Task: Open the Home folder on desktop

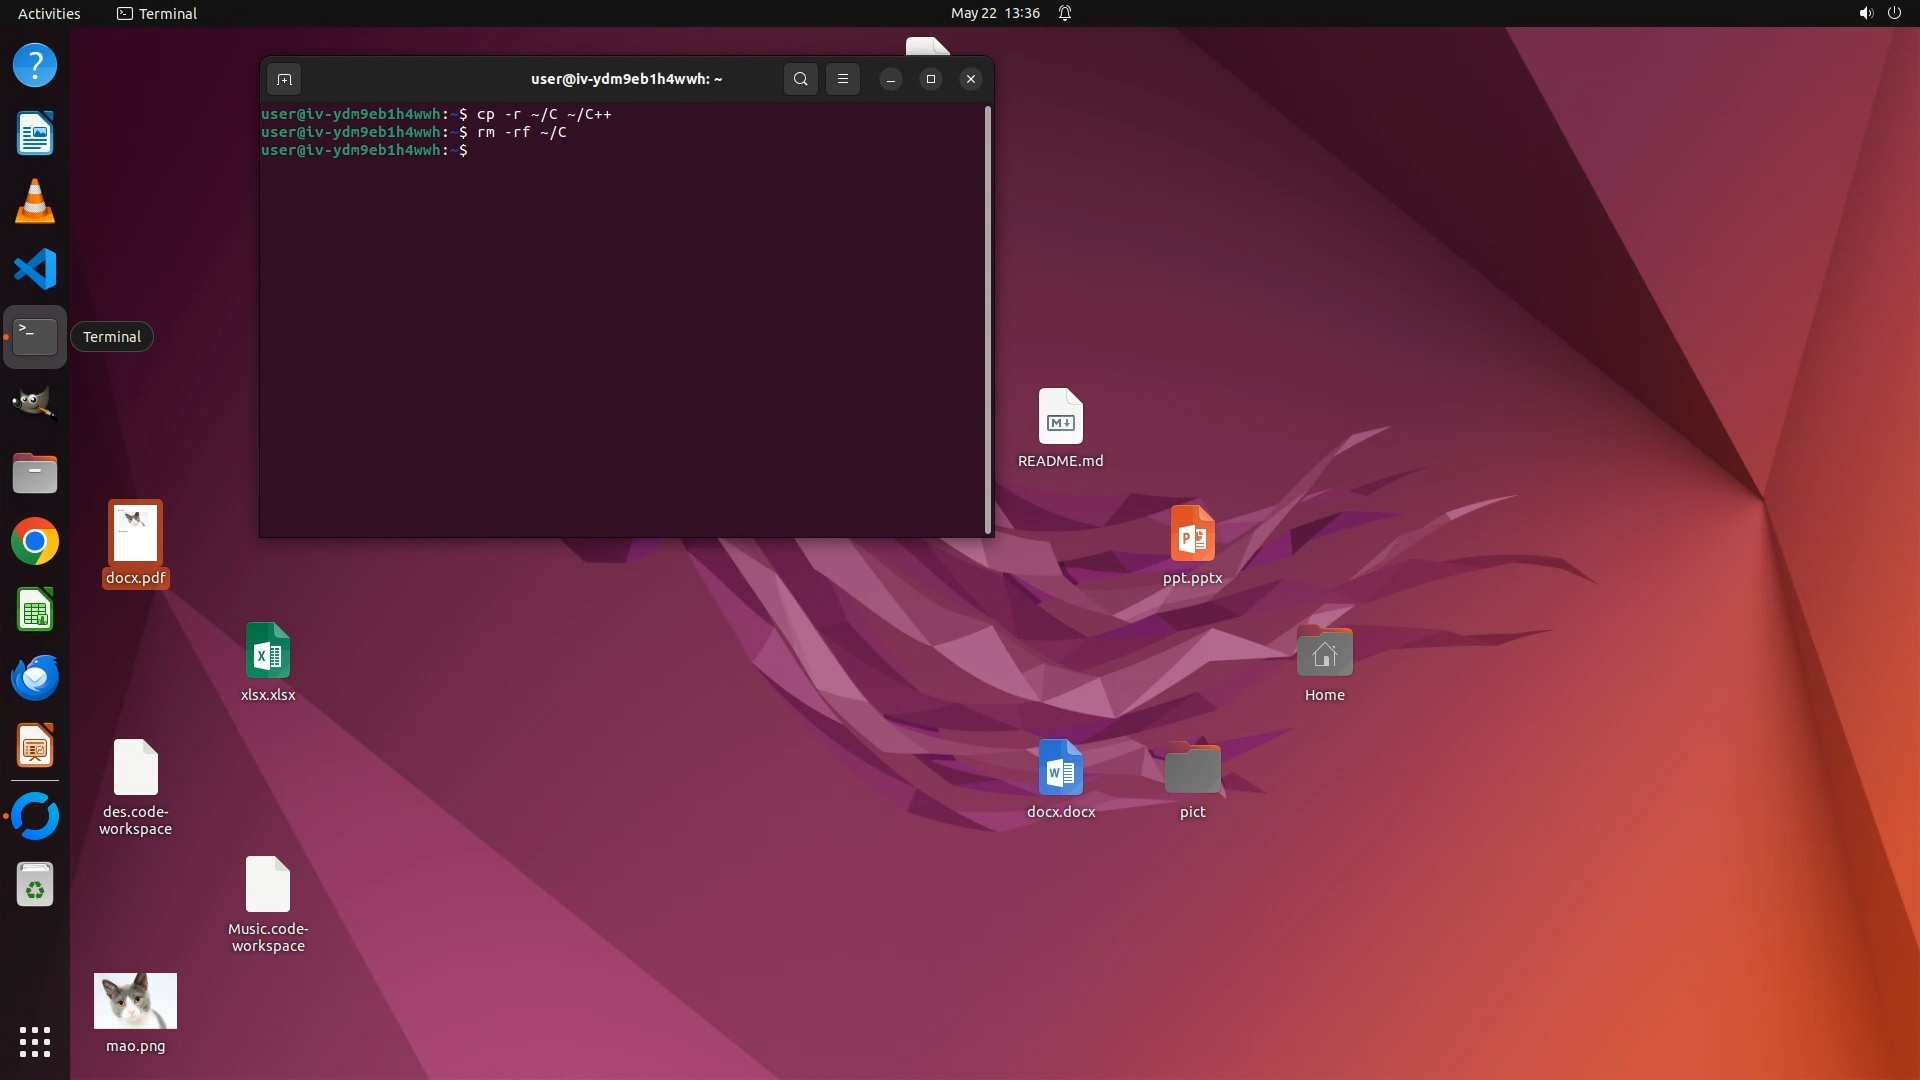Action: [1324, 652]
